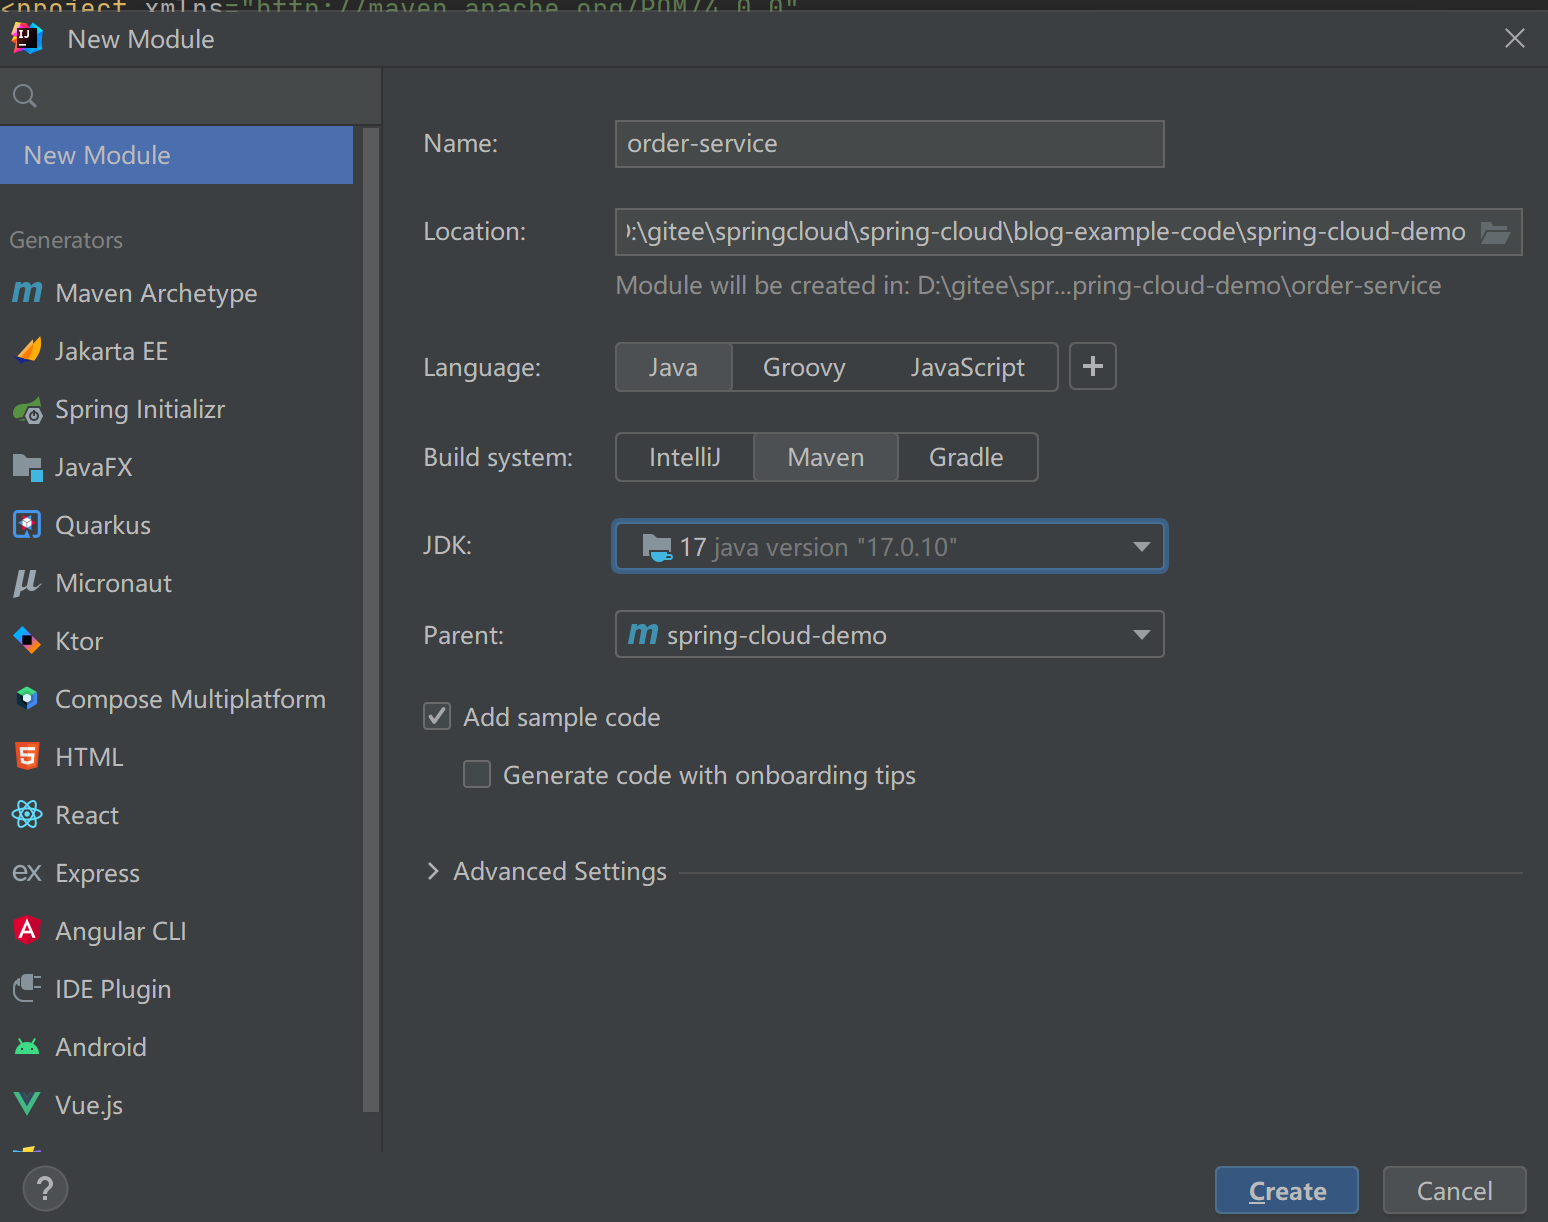Image resolution: width=1548 pixels, height=1222 pixels.
Task: Click the Vue.js V icon
Action: (x=27, y=1104)
